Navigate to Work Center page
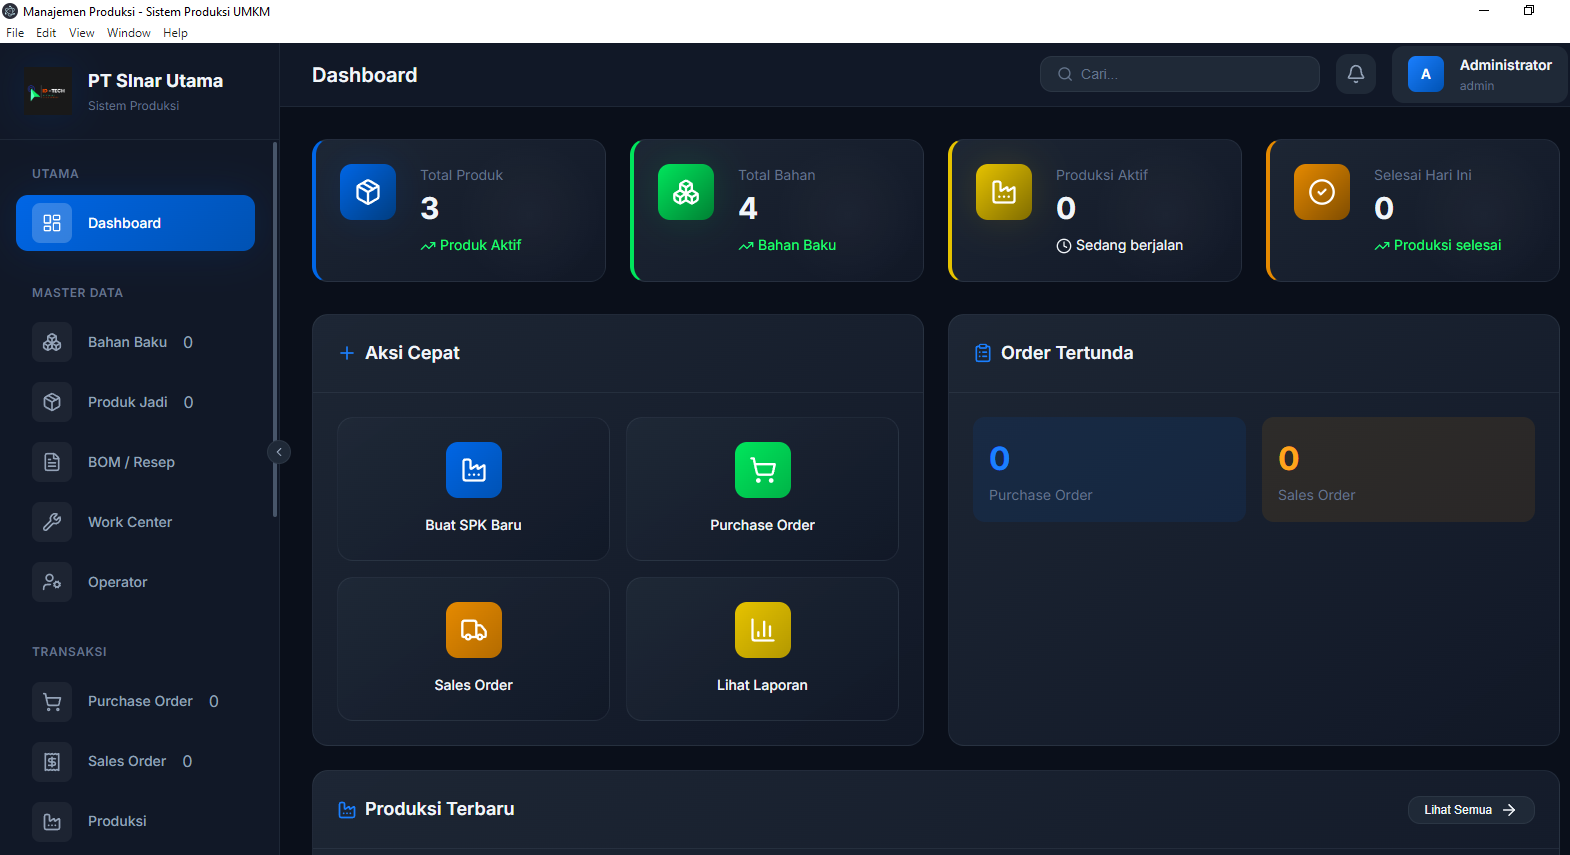 pyautogui.click(x=130, y=522)
